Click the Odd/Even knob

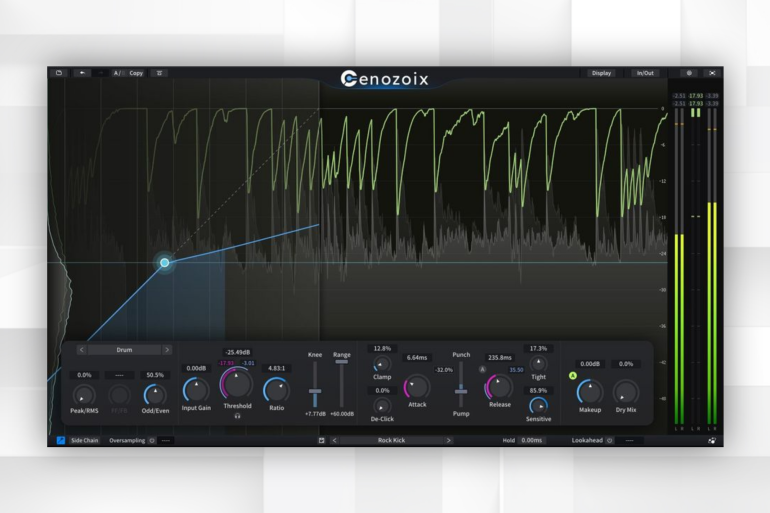[x=155, y=396]
